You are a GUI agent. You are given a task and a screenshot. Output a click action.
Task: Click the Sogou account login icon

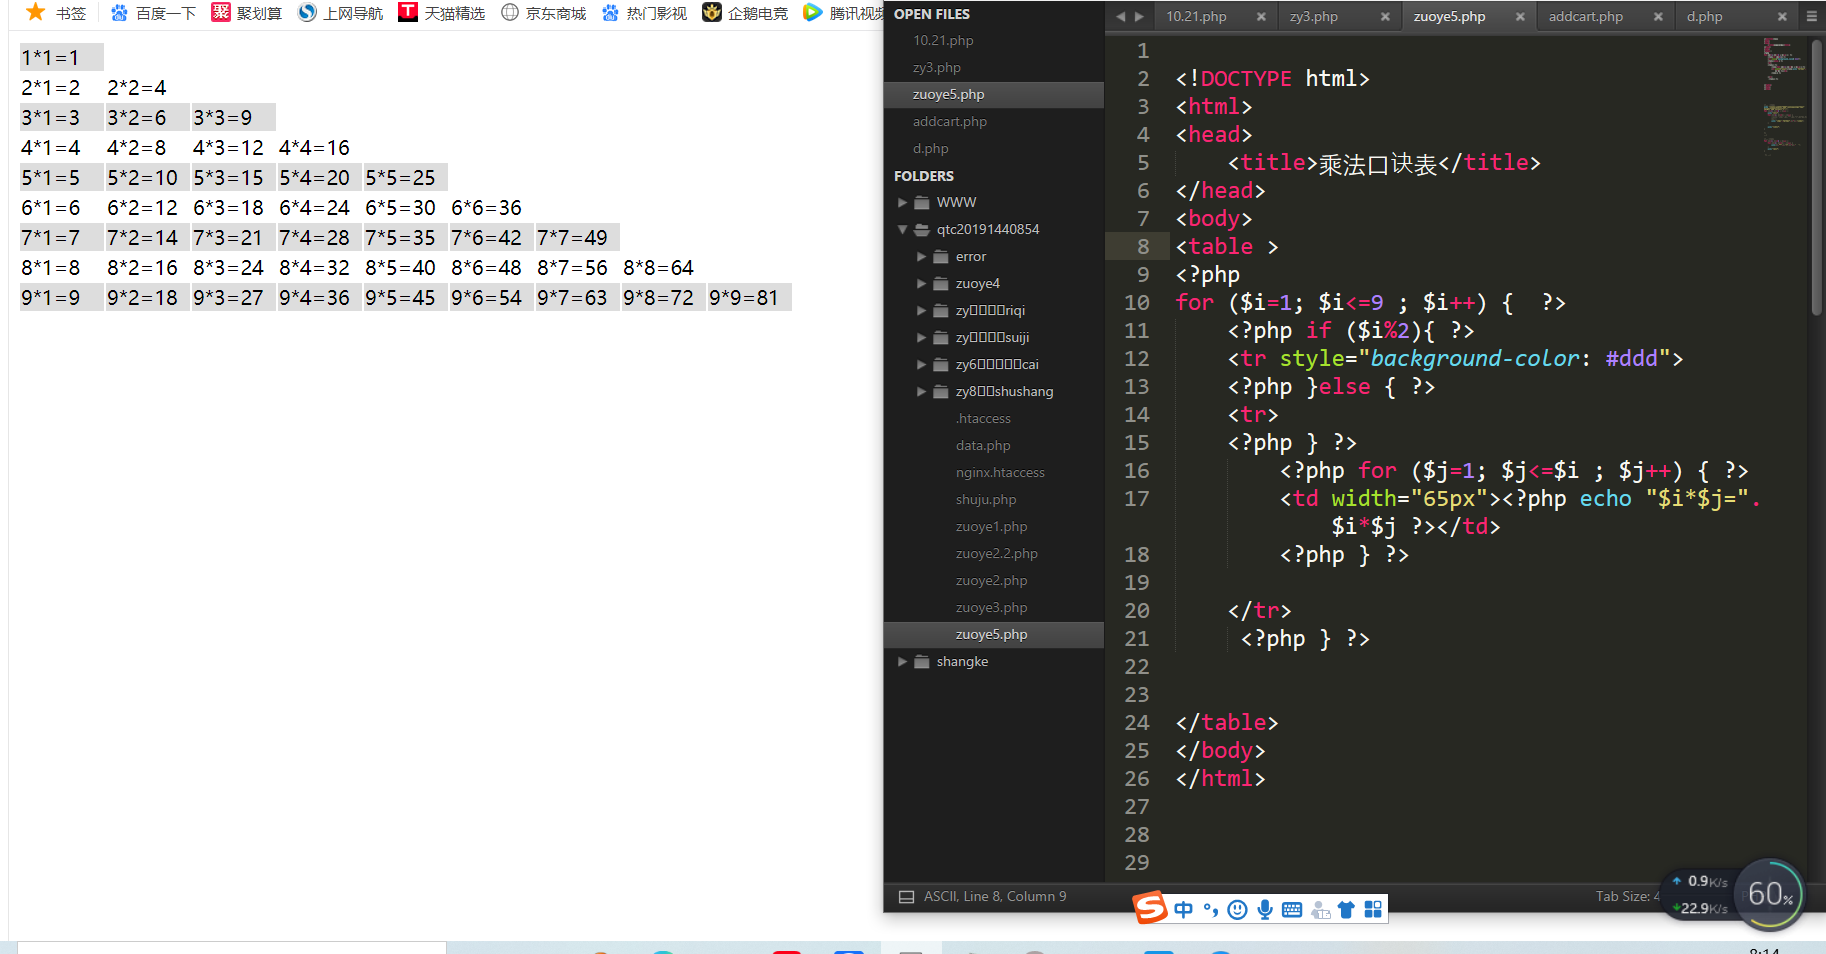[1321, 909]
